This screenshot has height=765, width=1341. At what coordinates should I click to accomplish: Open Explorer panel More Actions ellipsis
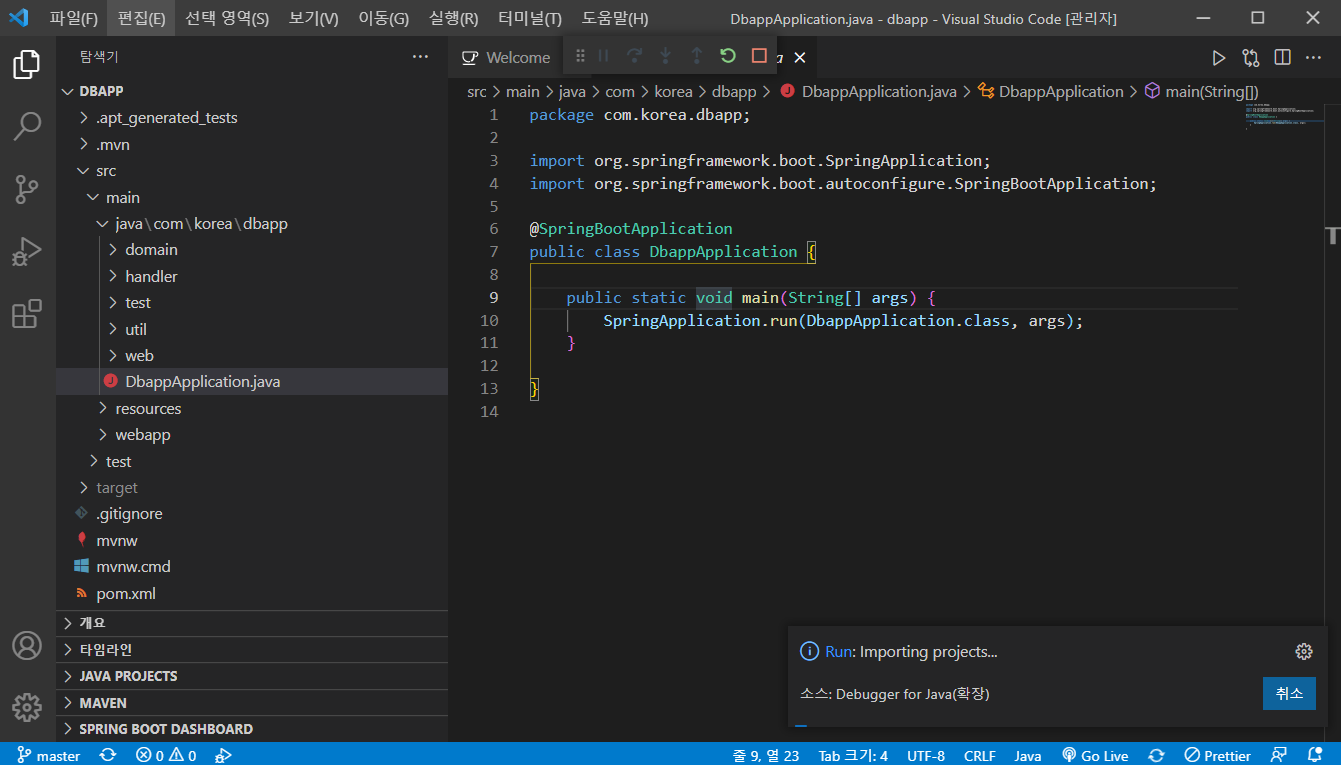pyautogui.click(x=420, y=57)
